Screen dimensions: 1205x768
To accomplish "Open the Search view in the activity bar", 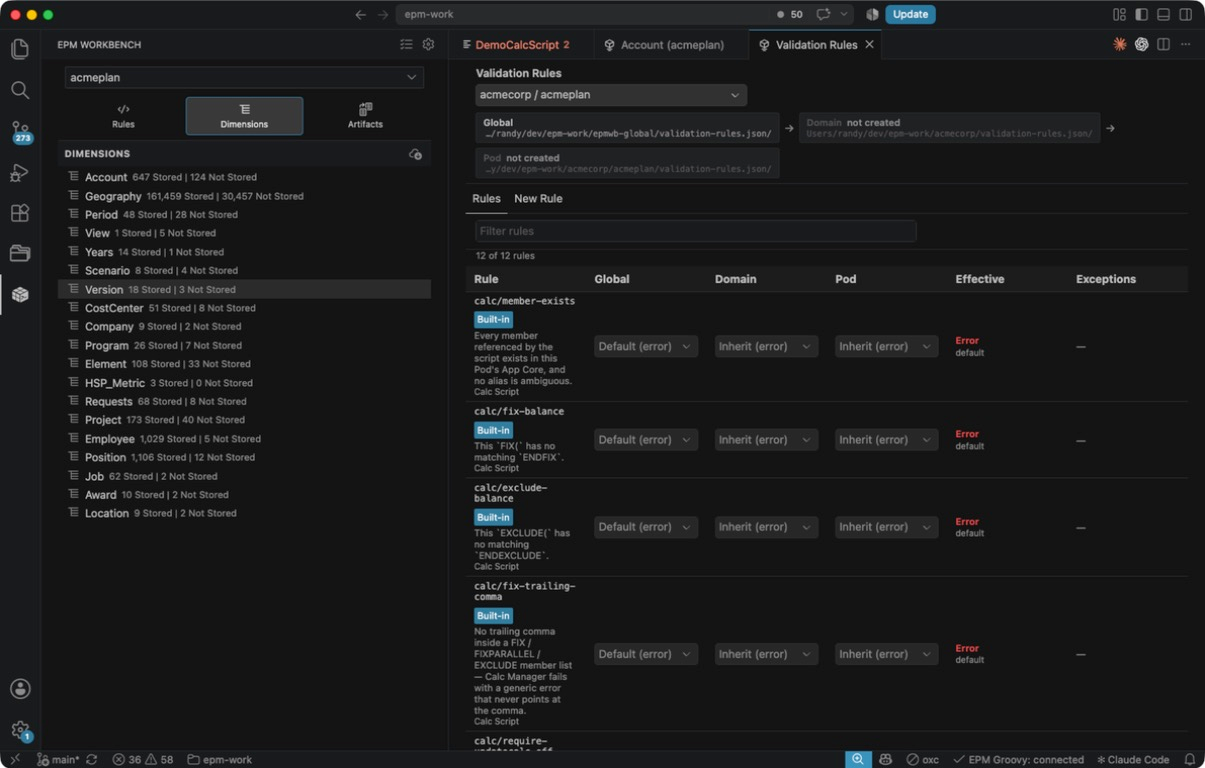I will 20,90.
